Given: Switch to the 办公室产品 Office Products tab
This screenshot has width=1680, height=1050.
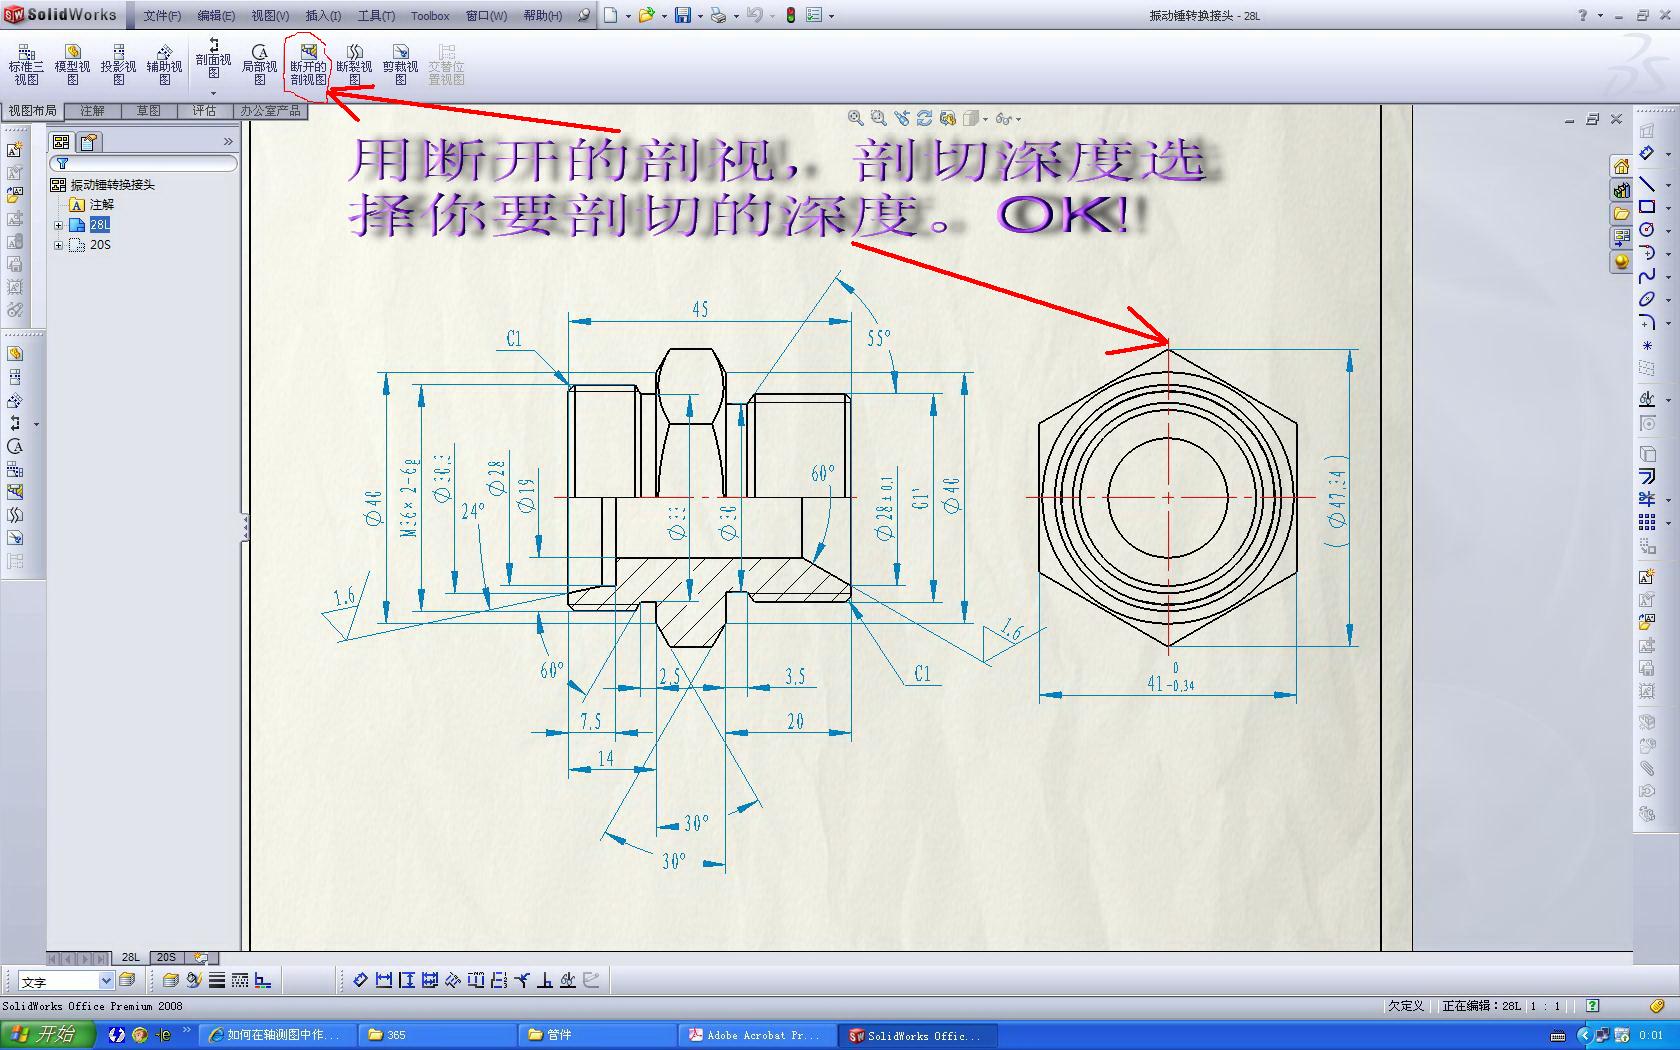Looking at the screenshot, I should [x=271, y=111].
